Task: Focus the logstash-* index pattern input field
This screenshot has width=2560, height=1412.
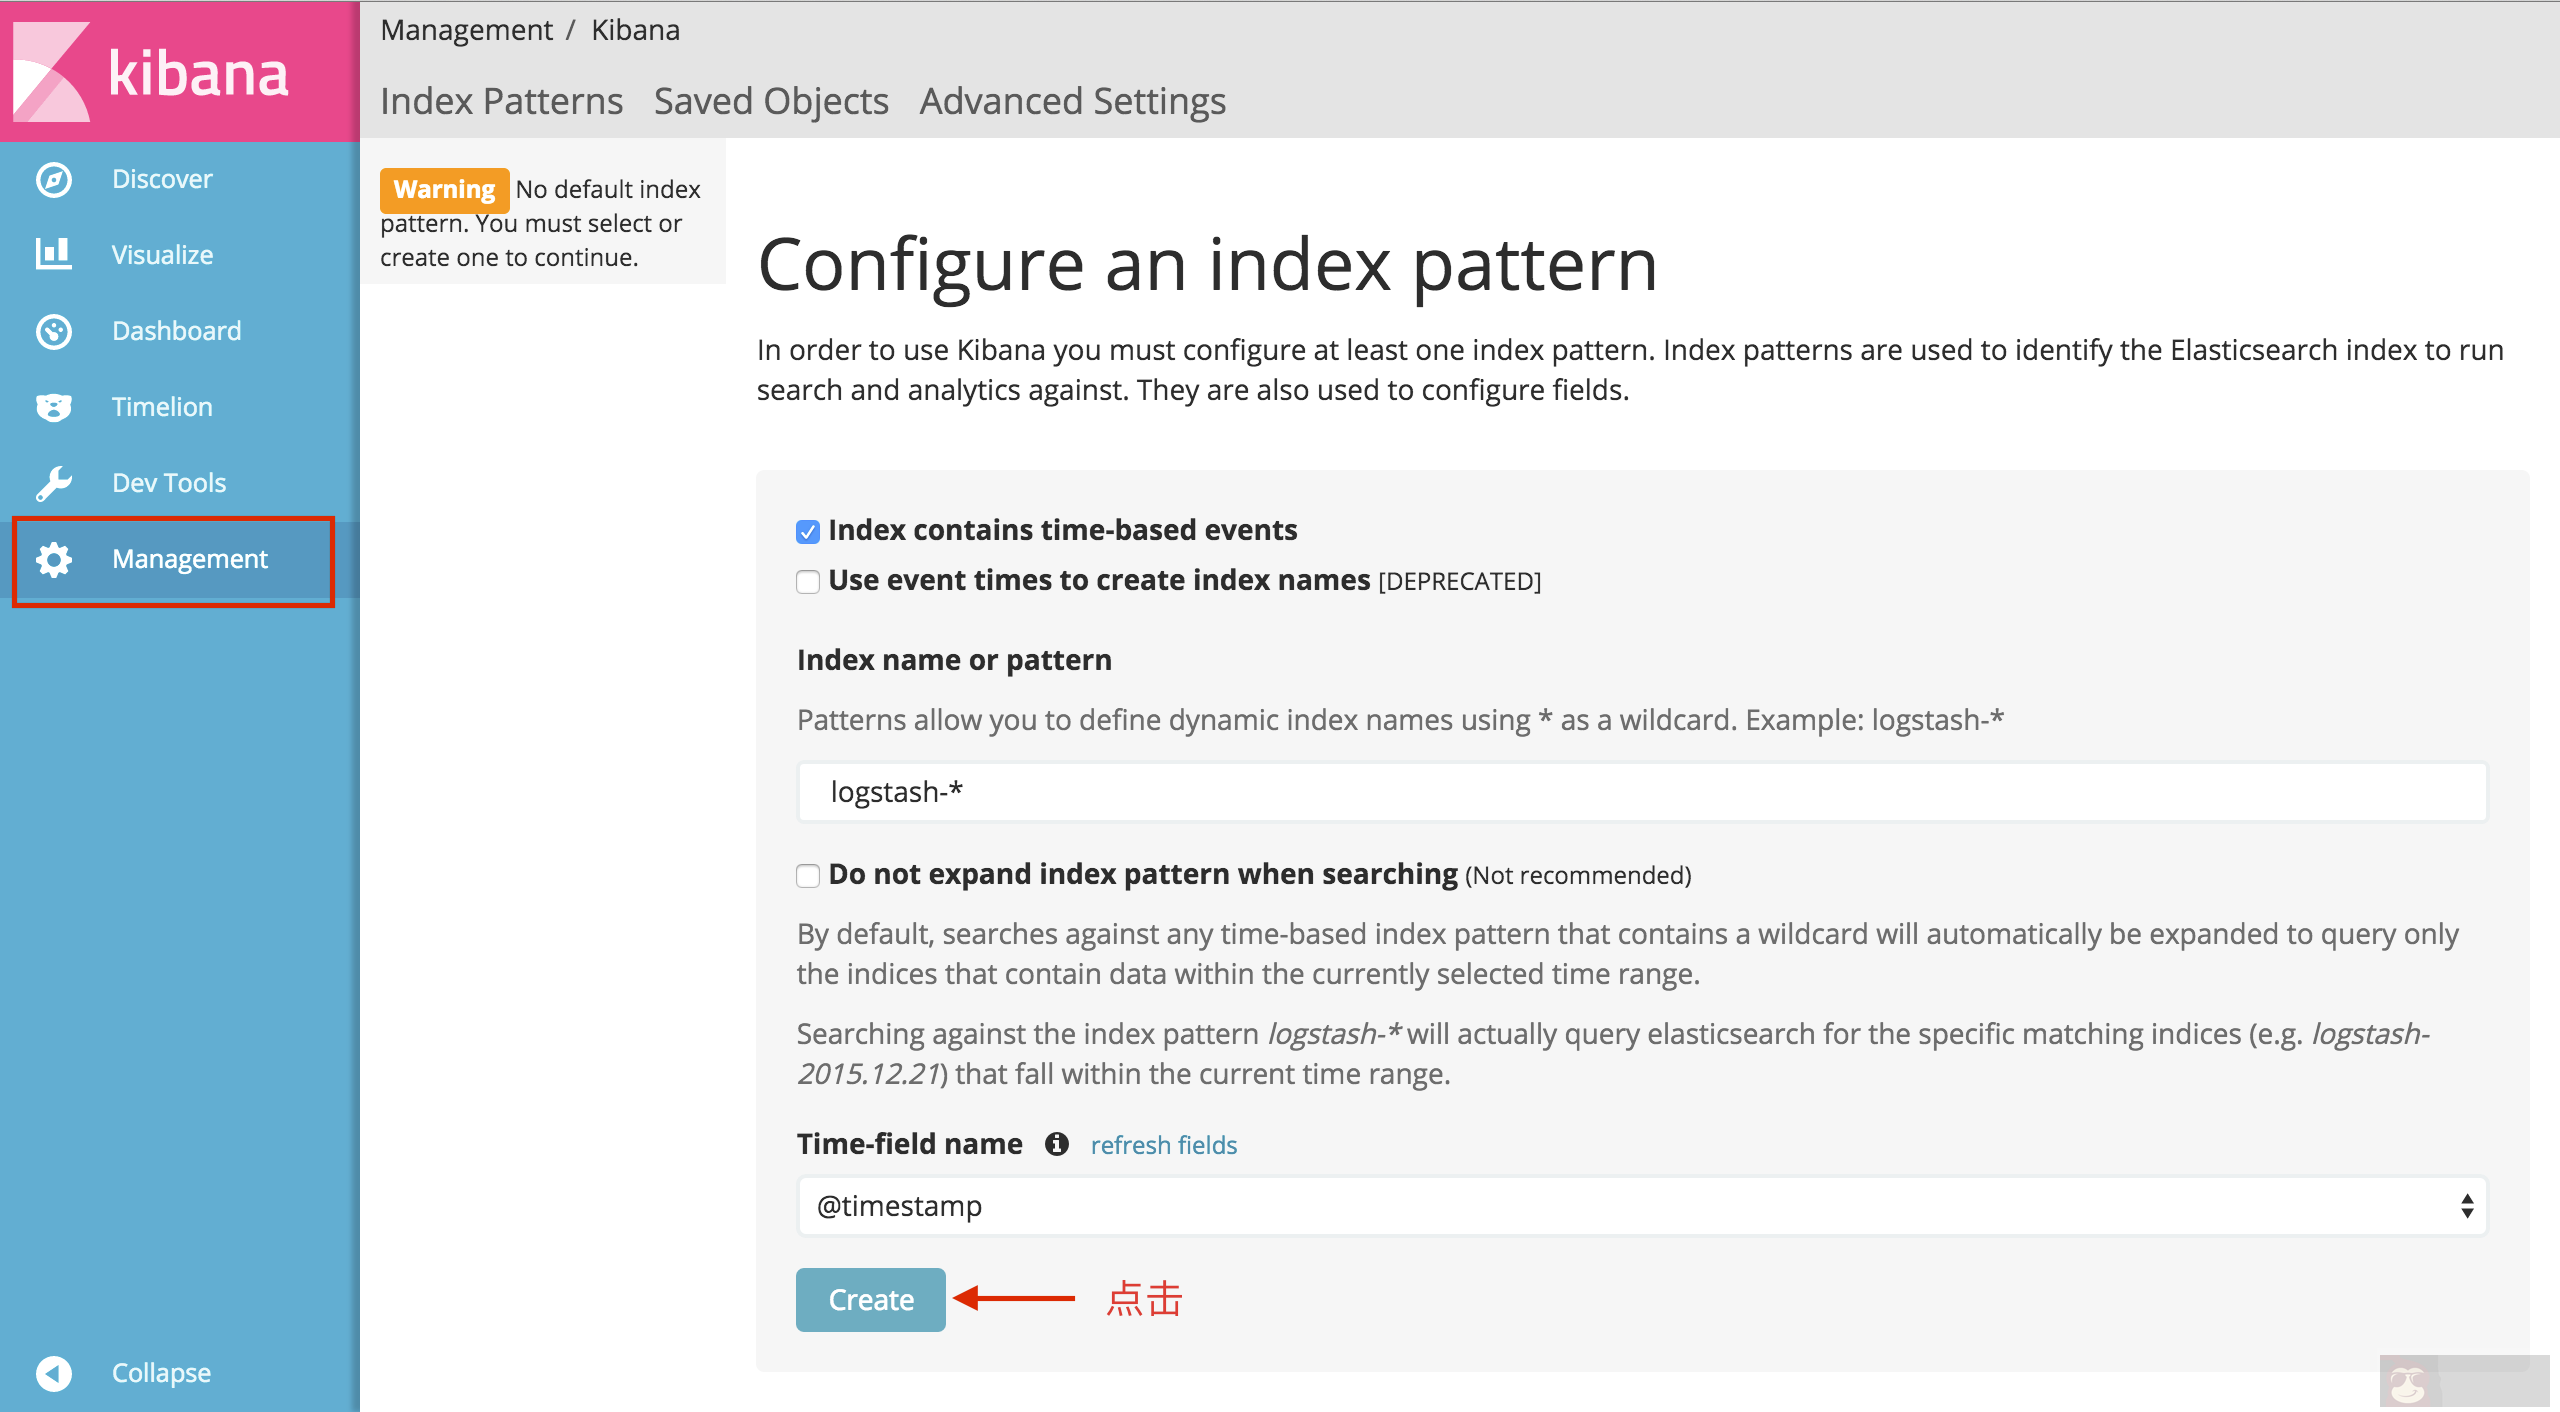Action: 1642,792
